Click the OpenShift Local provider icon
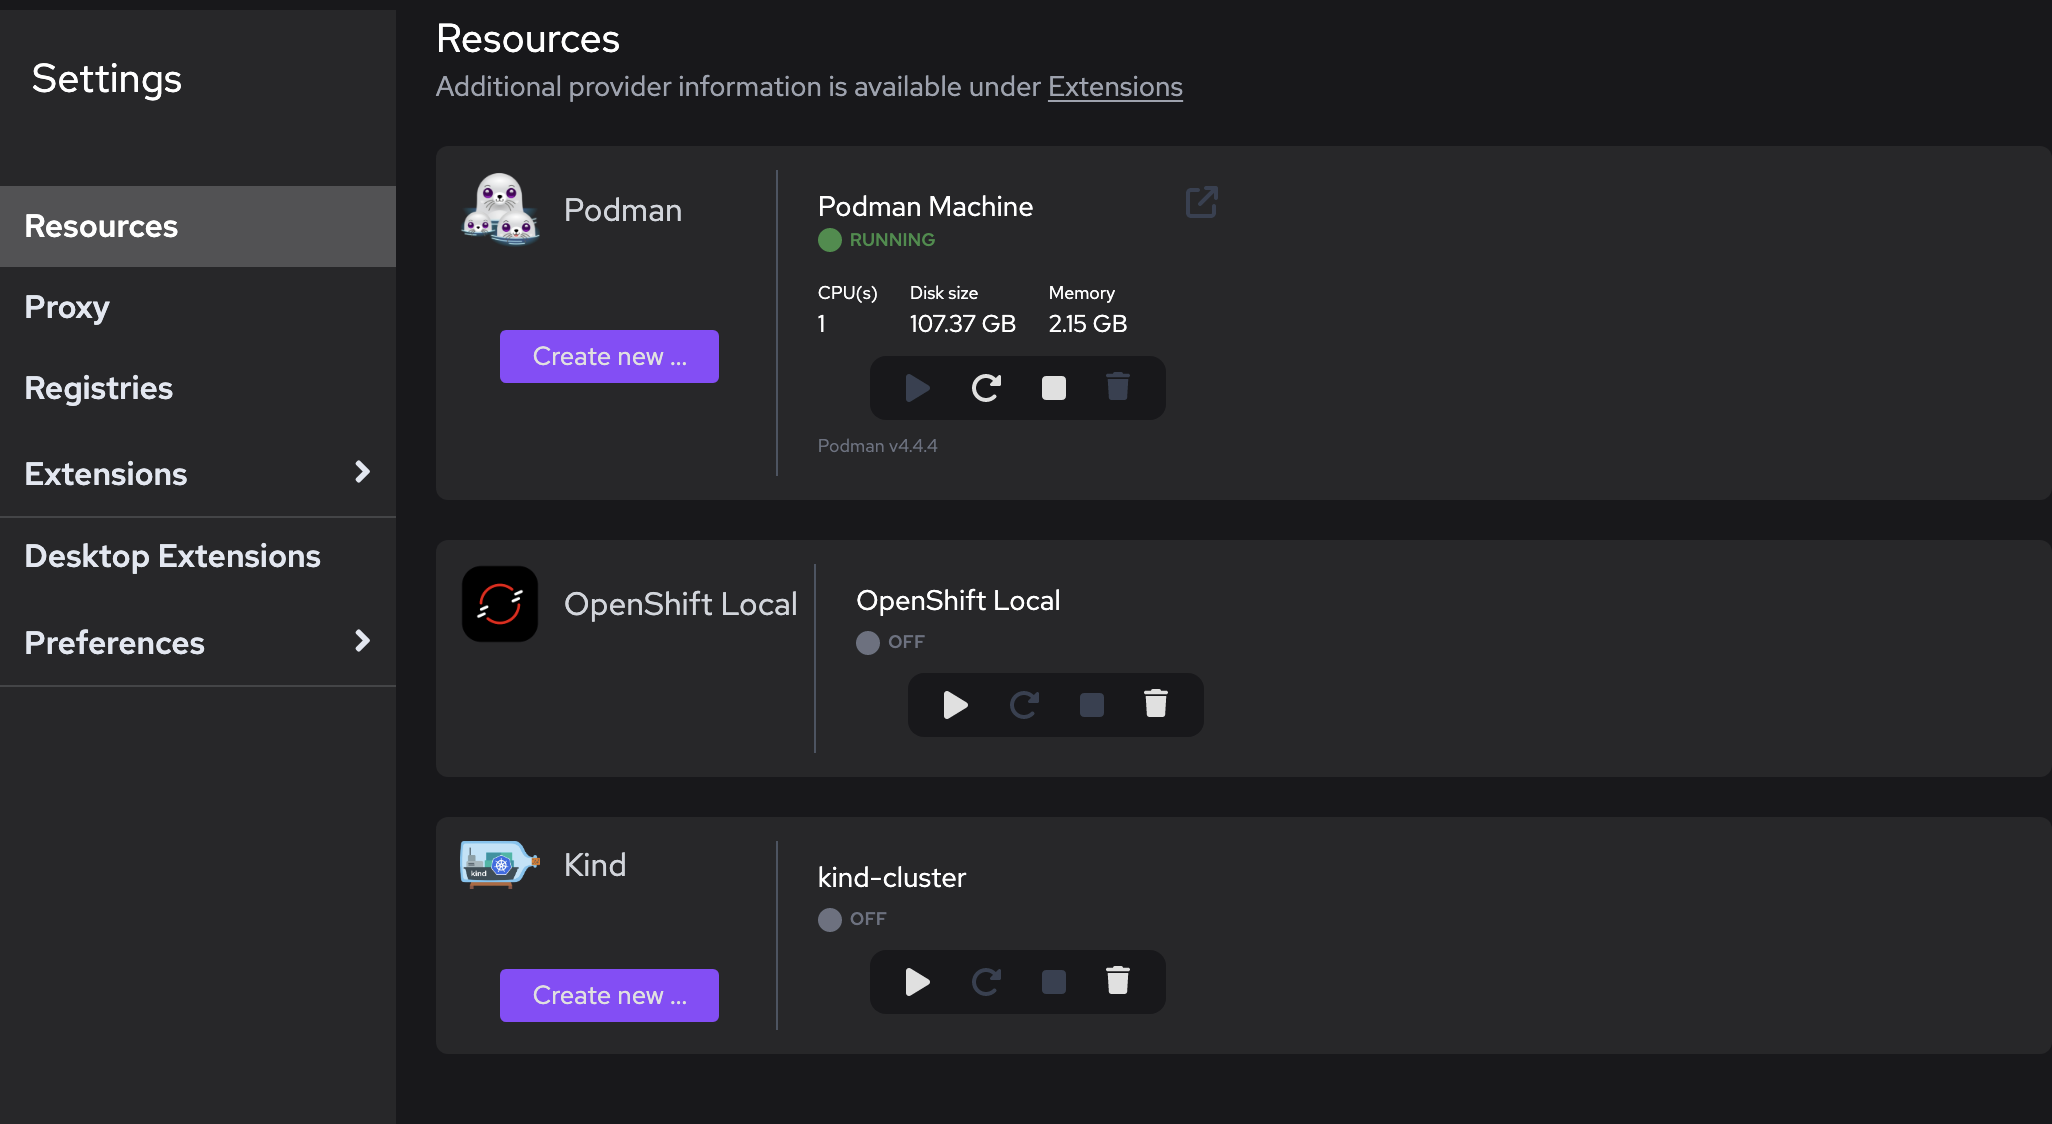The width and height of the screenshot is (2052, 1124). (499, 603)
